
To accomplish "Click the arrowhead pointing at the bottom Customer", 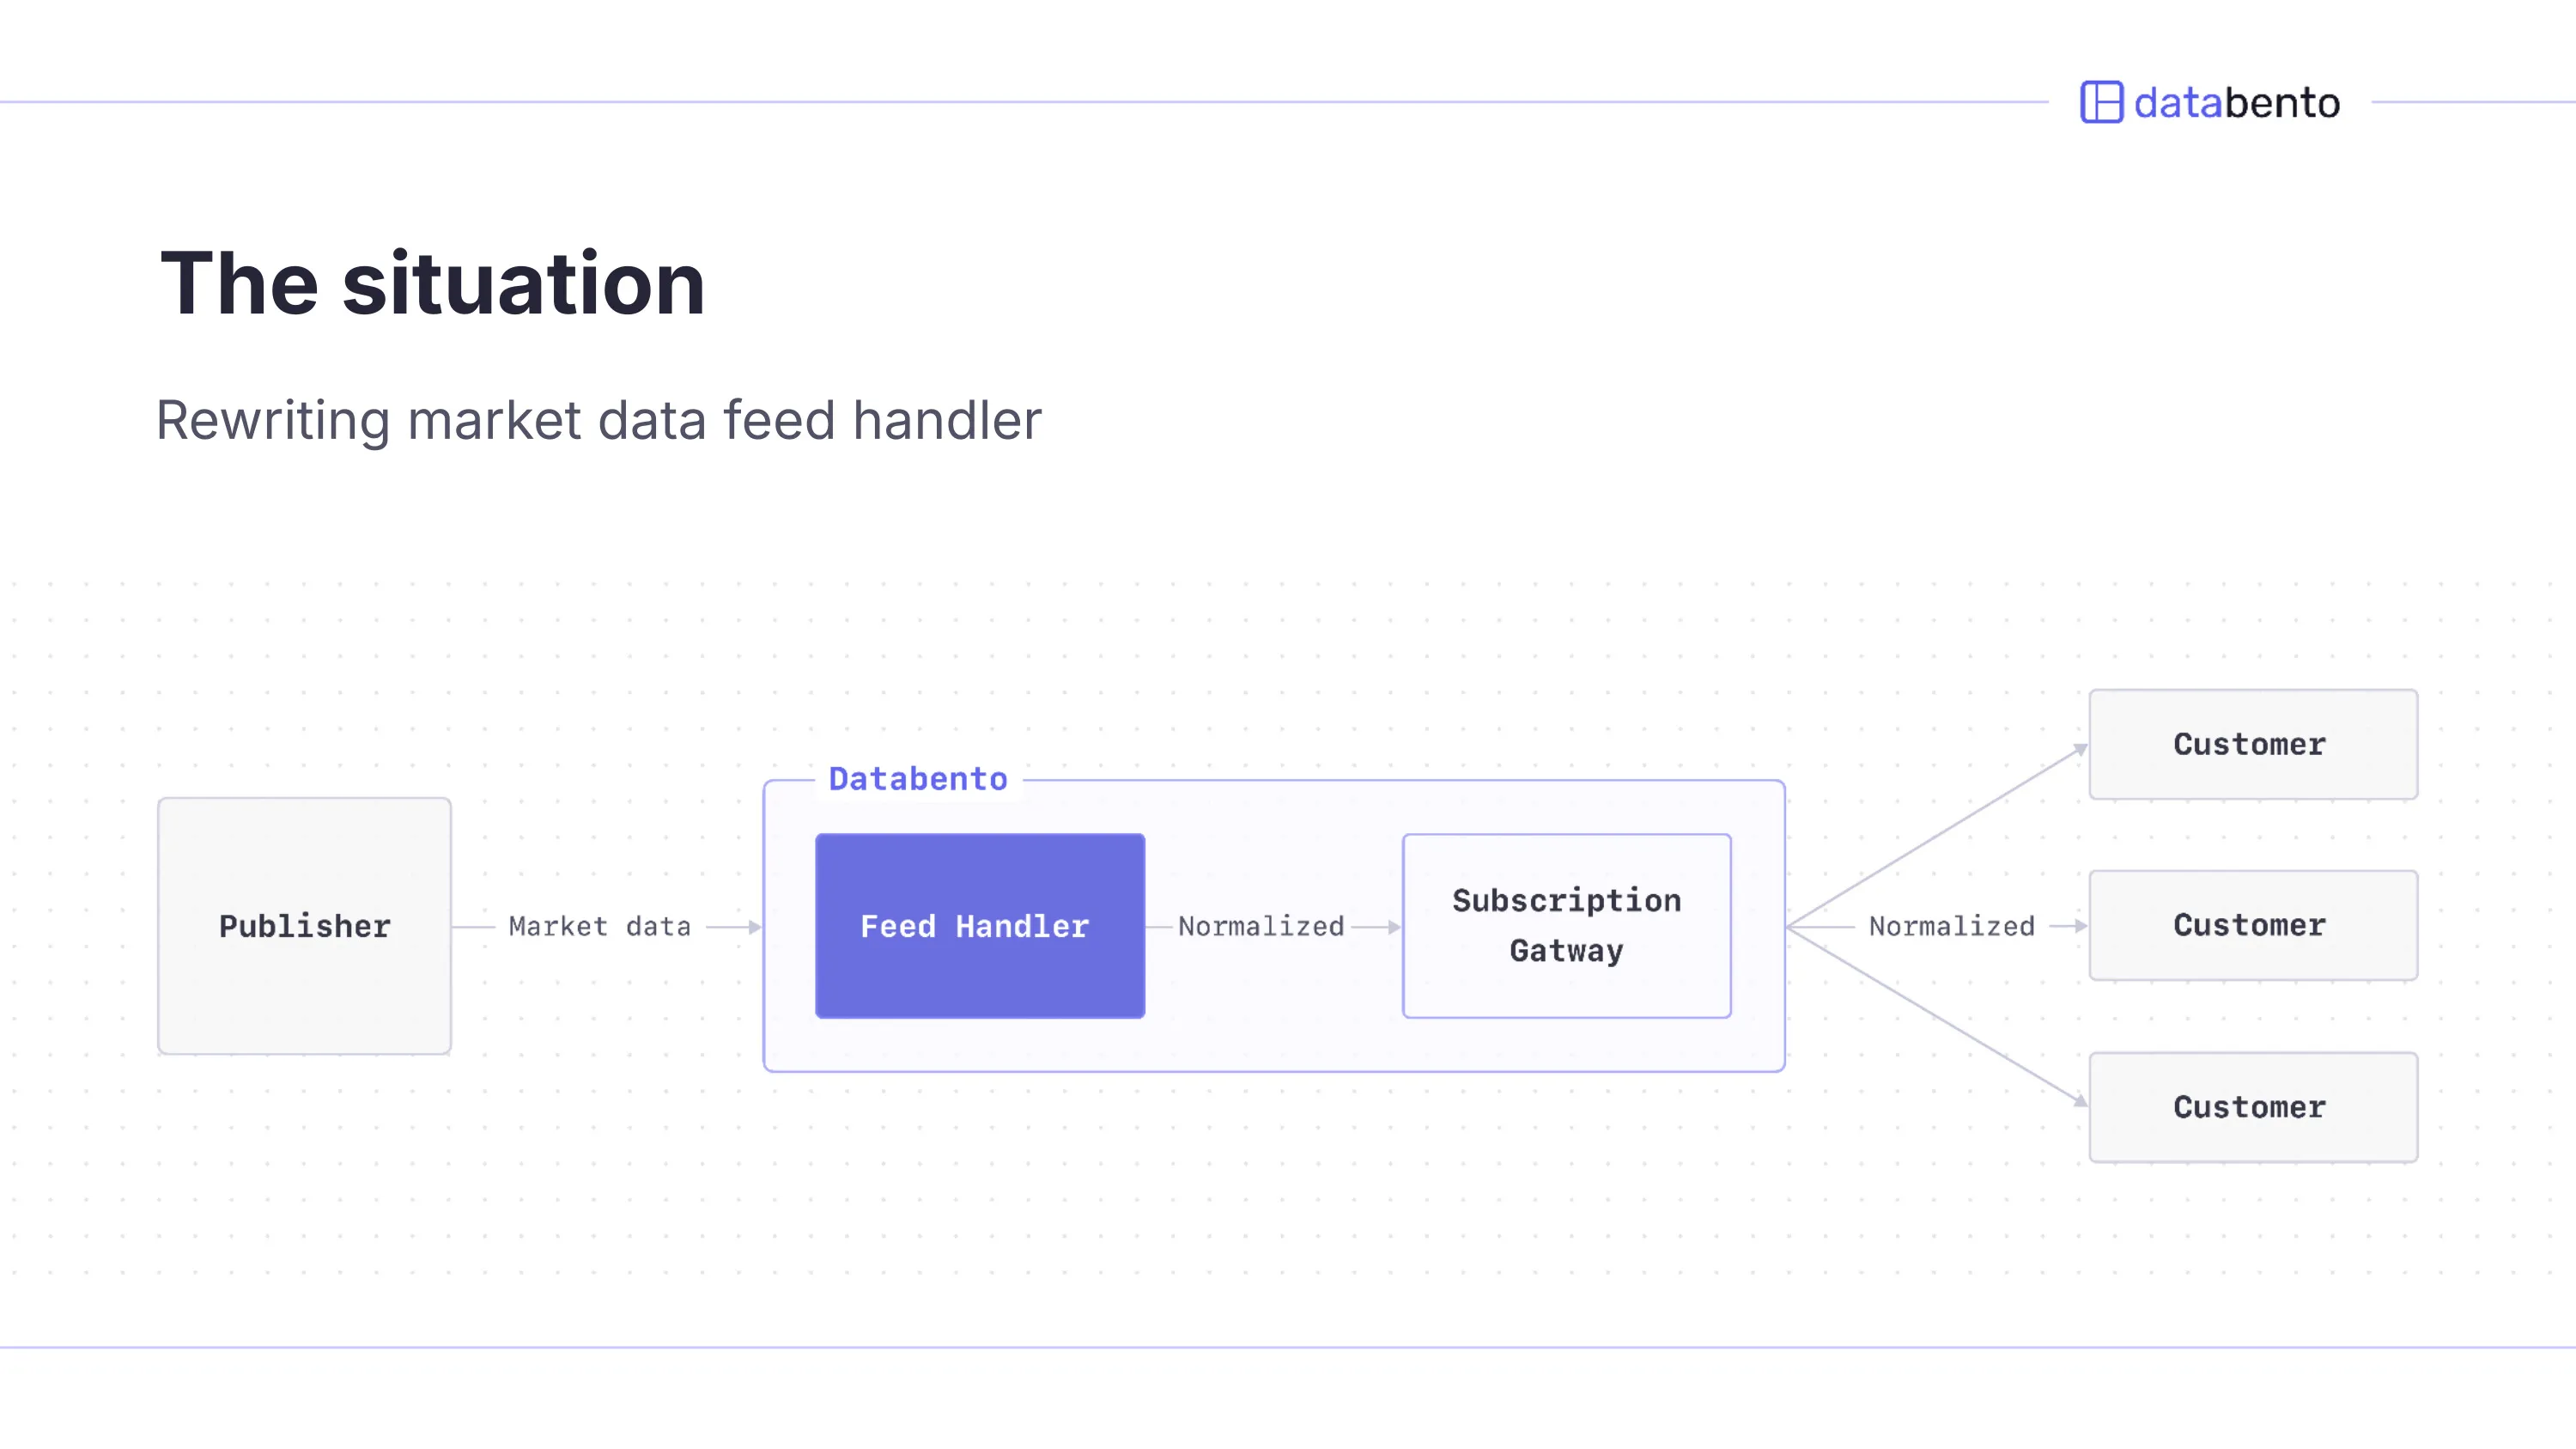I will point(2080,1101).
